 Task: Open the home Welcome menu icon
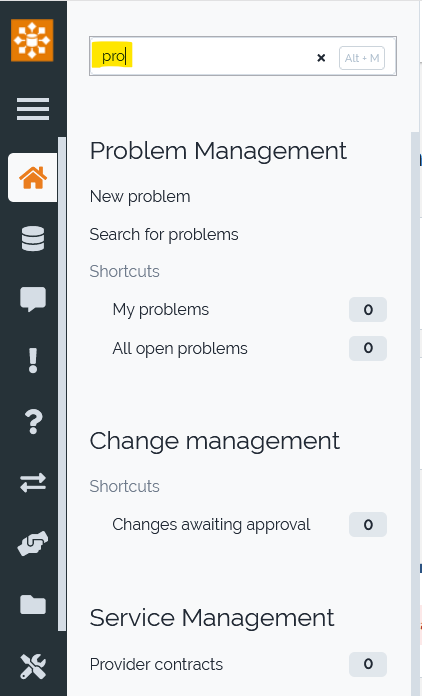point(33,178)
